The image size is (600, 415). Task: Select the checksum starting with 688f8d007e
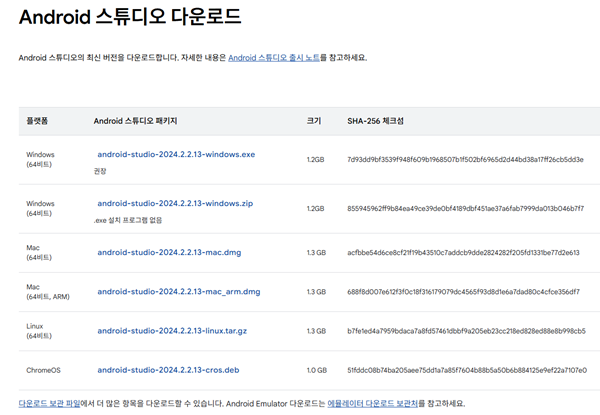463,292
